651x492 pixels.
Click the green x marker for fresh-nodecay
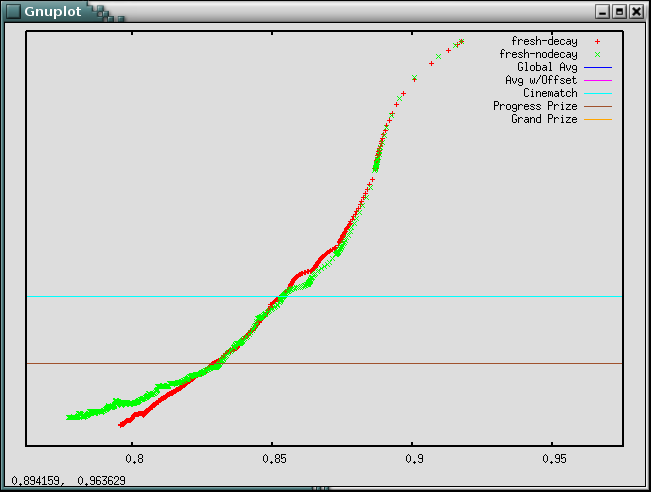pos(597,54)
